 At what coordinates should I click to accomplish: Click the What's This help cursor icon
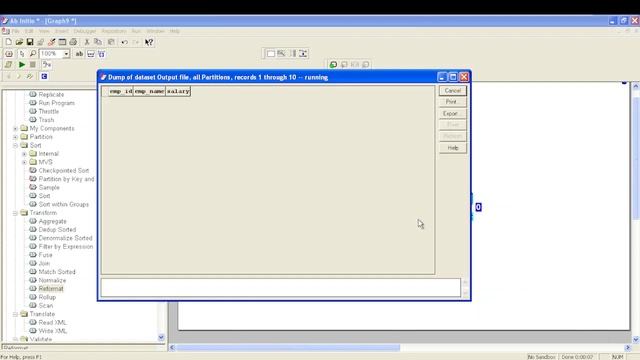[149, 42]
